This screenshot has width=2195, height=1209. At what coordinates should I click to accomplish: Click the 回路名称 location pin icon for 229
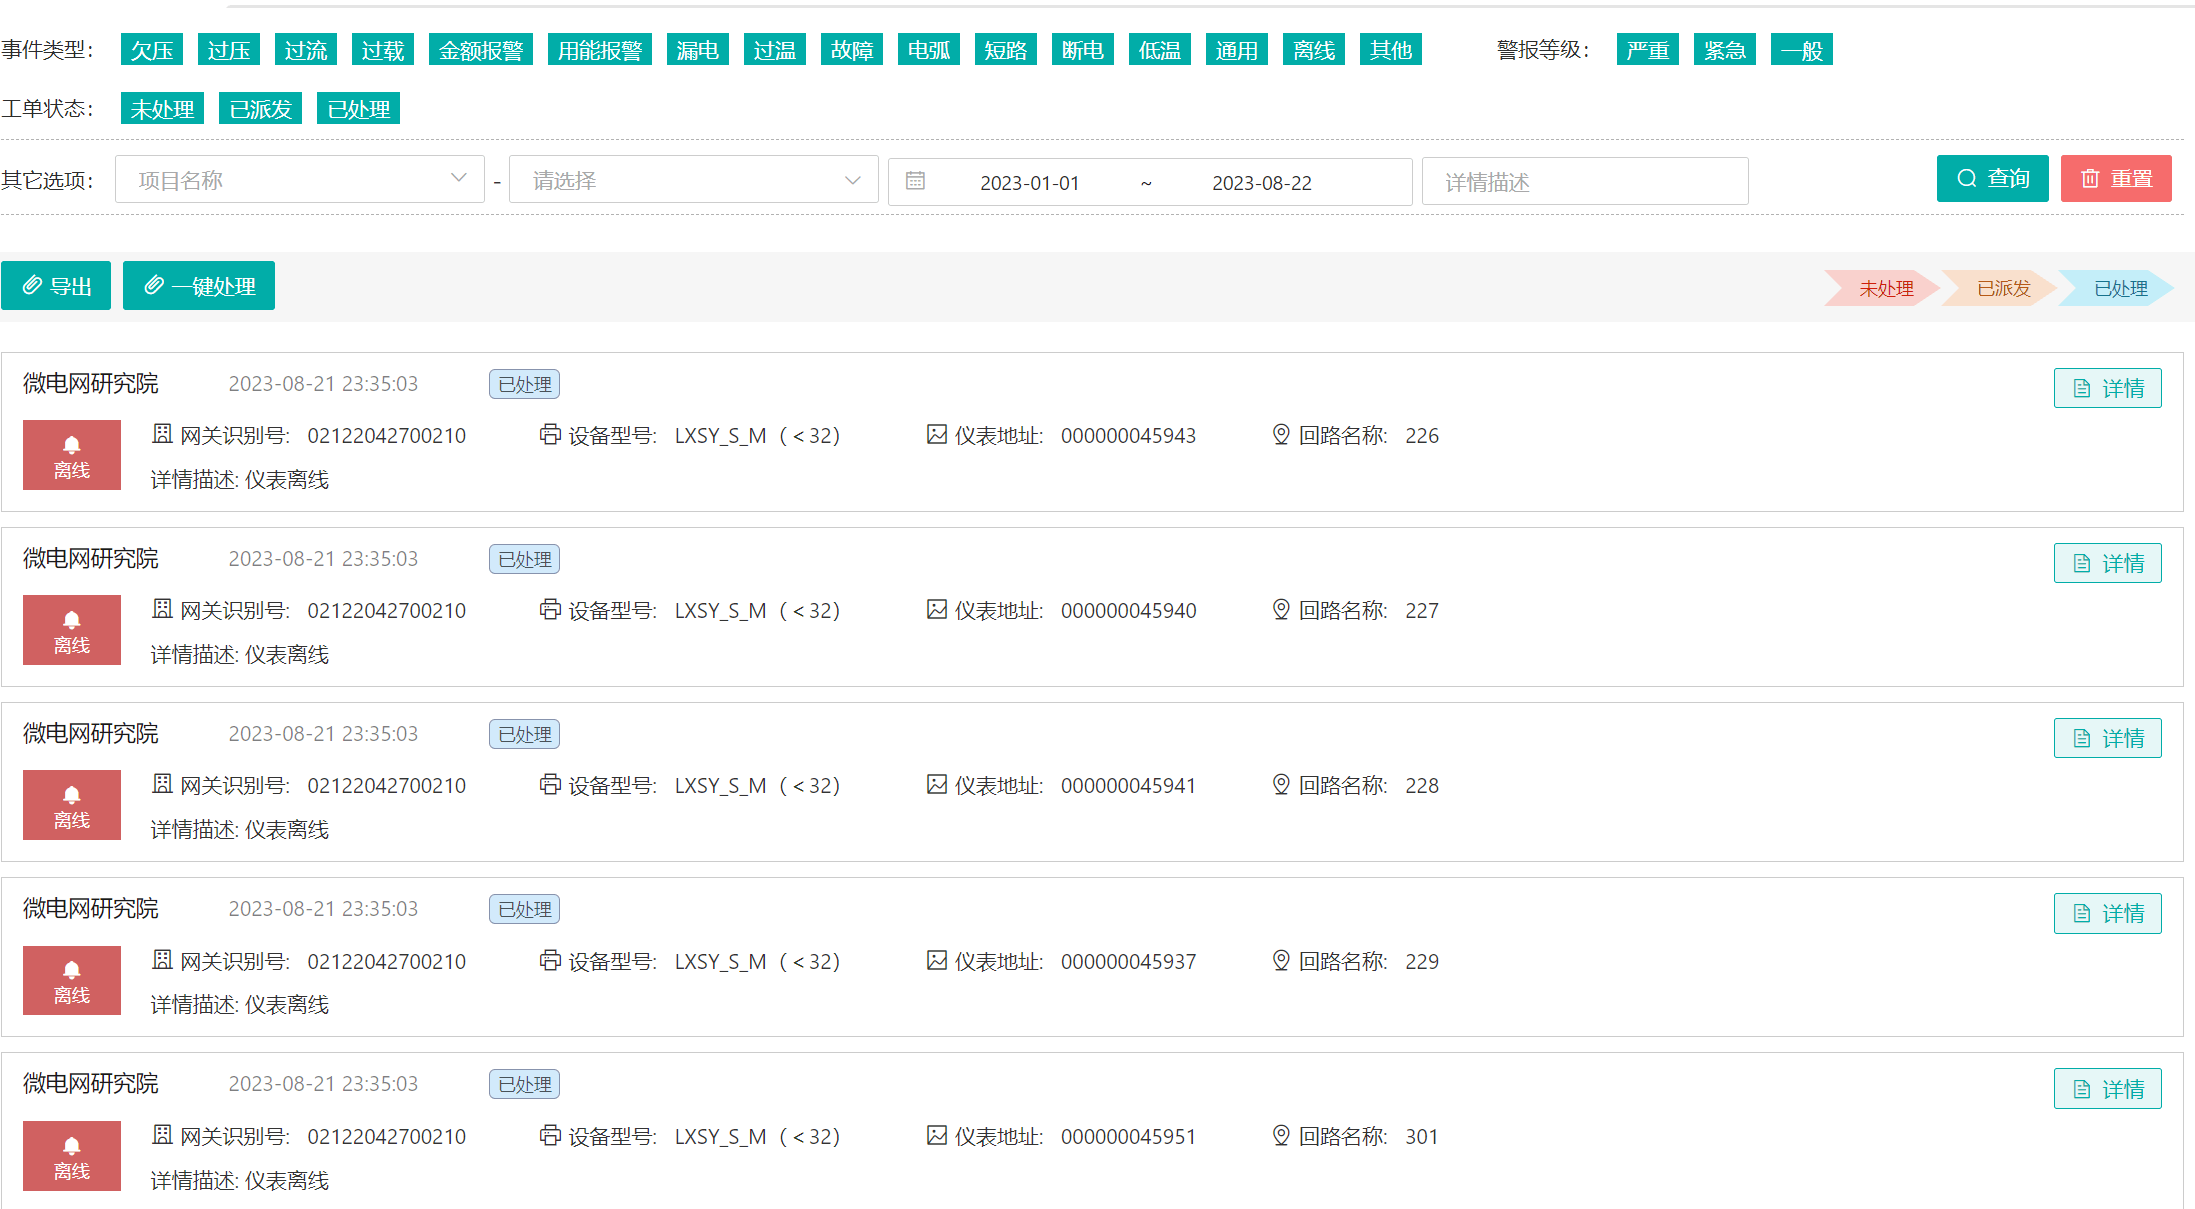pyautogui.click(x=1280, y=960)
